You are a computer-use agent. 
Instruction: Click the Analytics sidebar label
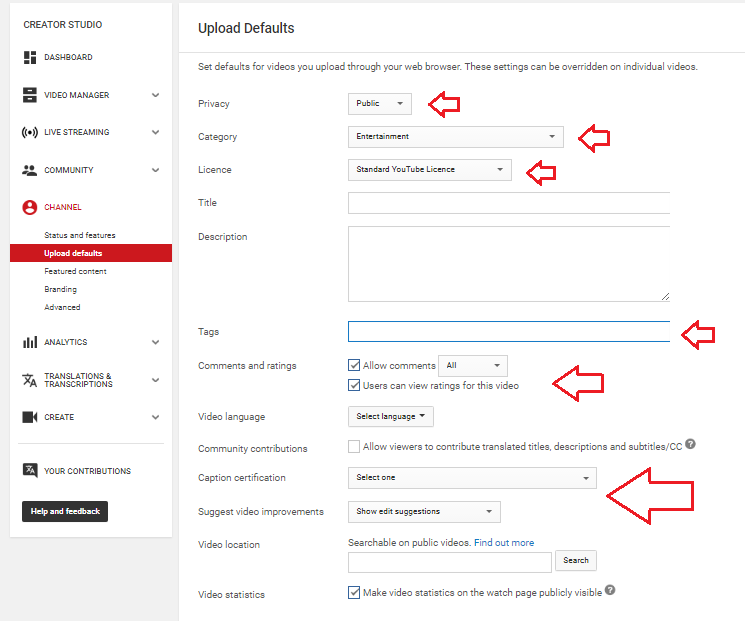(x=66, y=342)
